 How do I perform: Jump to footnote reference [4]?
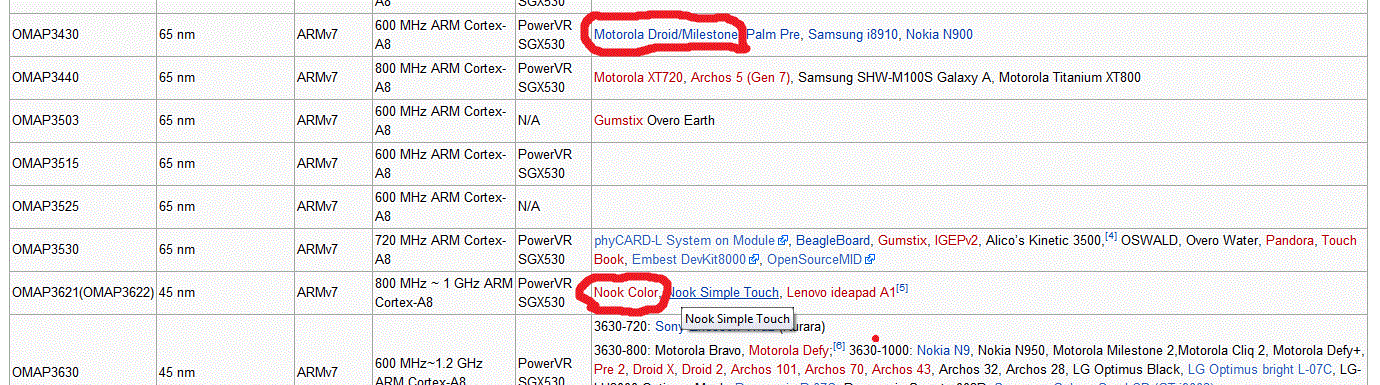(x=1111, y=237)
